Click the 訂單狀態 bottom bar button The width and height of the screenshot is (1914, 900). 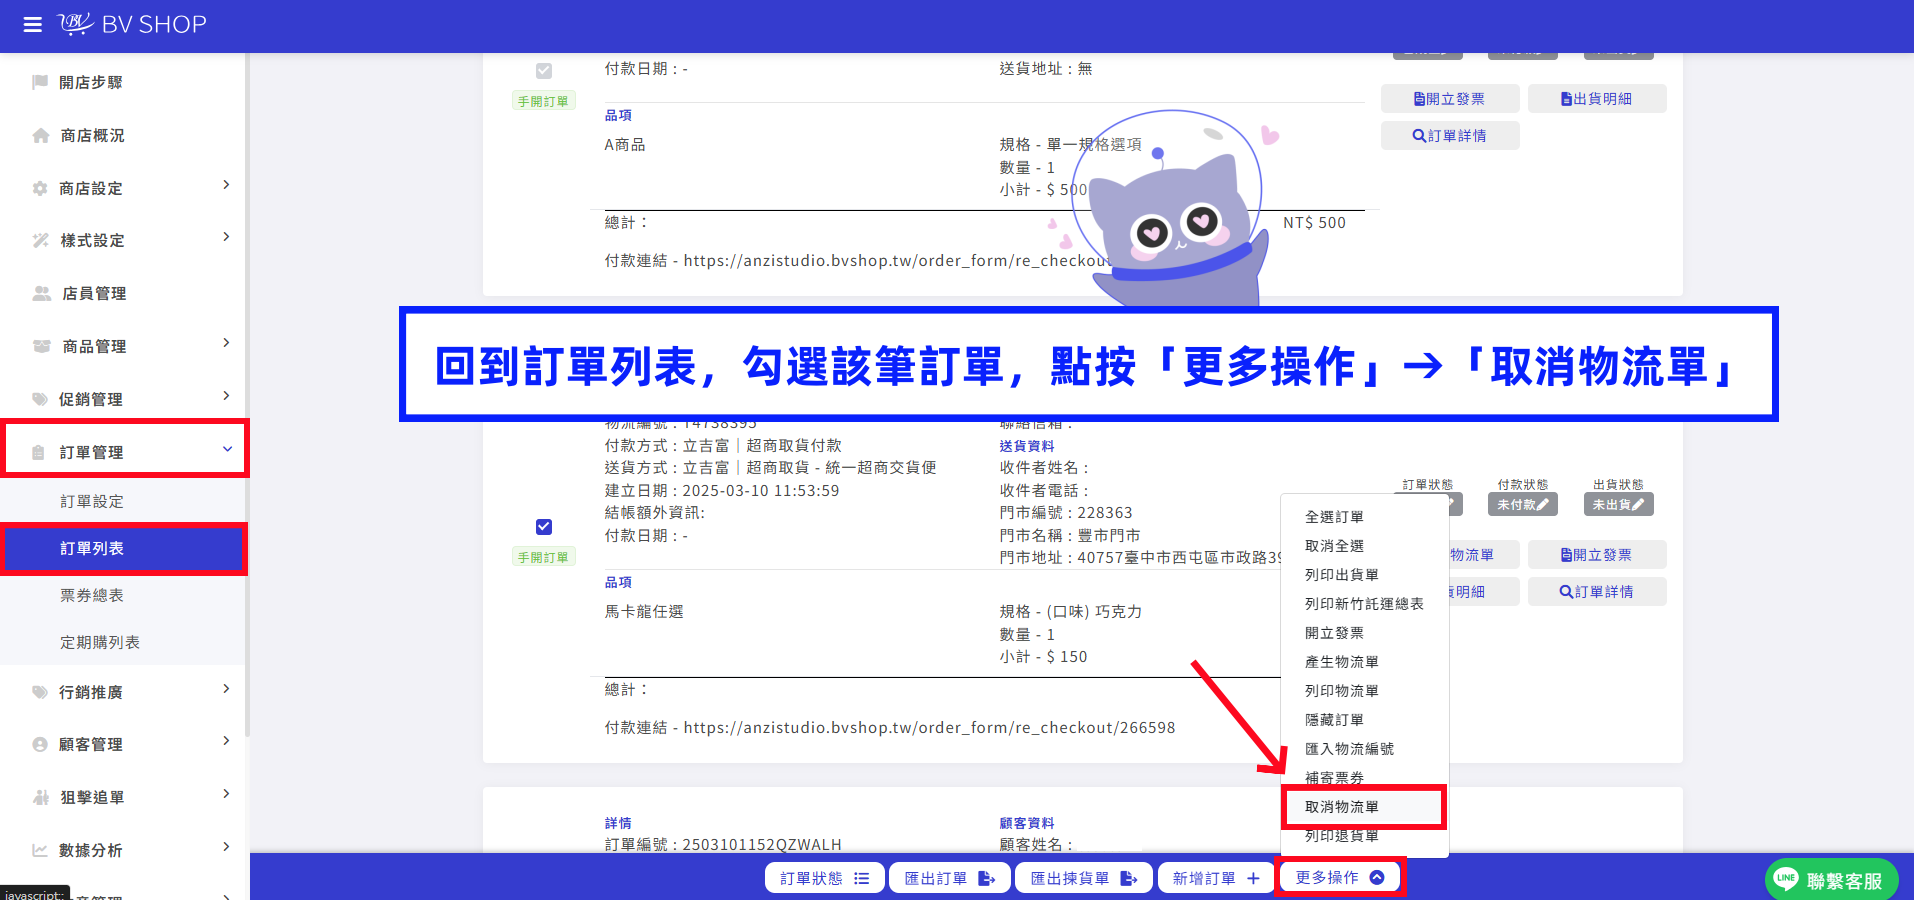coord(825,878)
